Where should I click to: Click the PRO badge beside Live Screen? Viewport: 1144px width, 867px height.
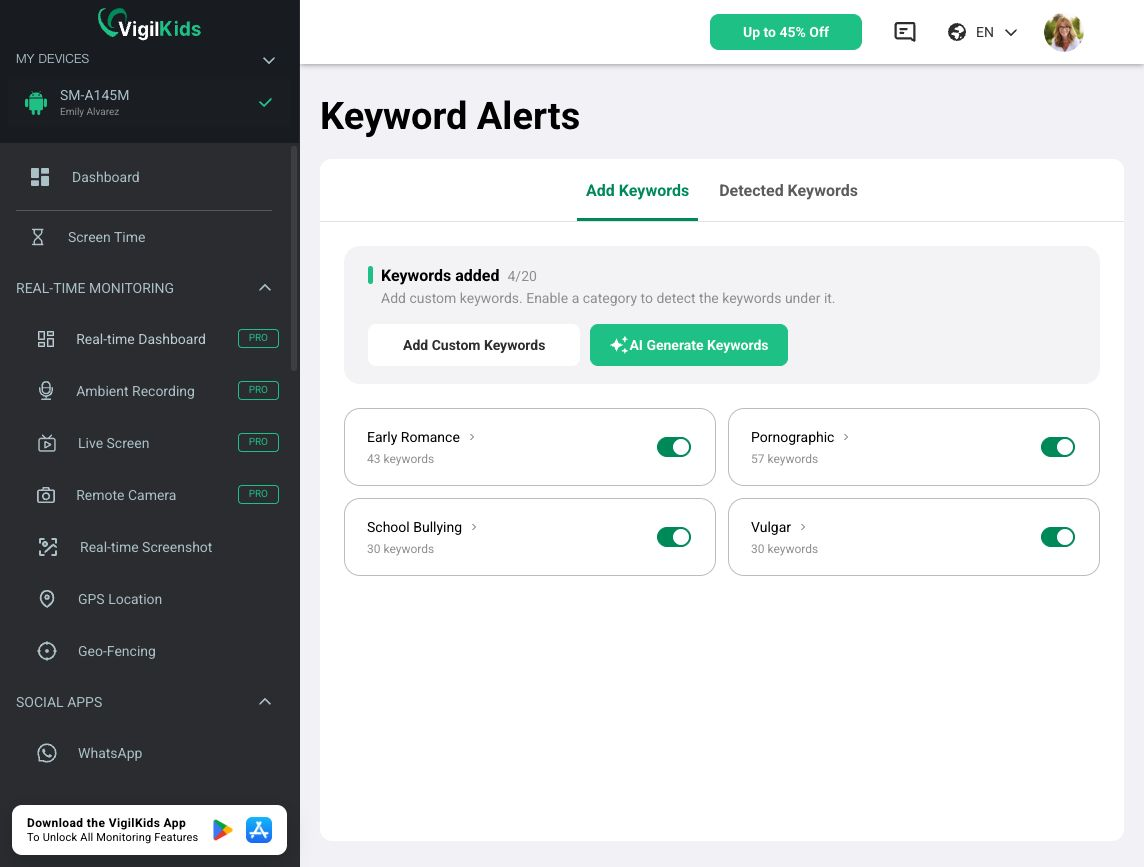(x=258, y=442)
